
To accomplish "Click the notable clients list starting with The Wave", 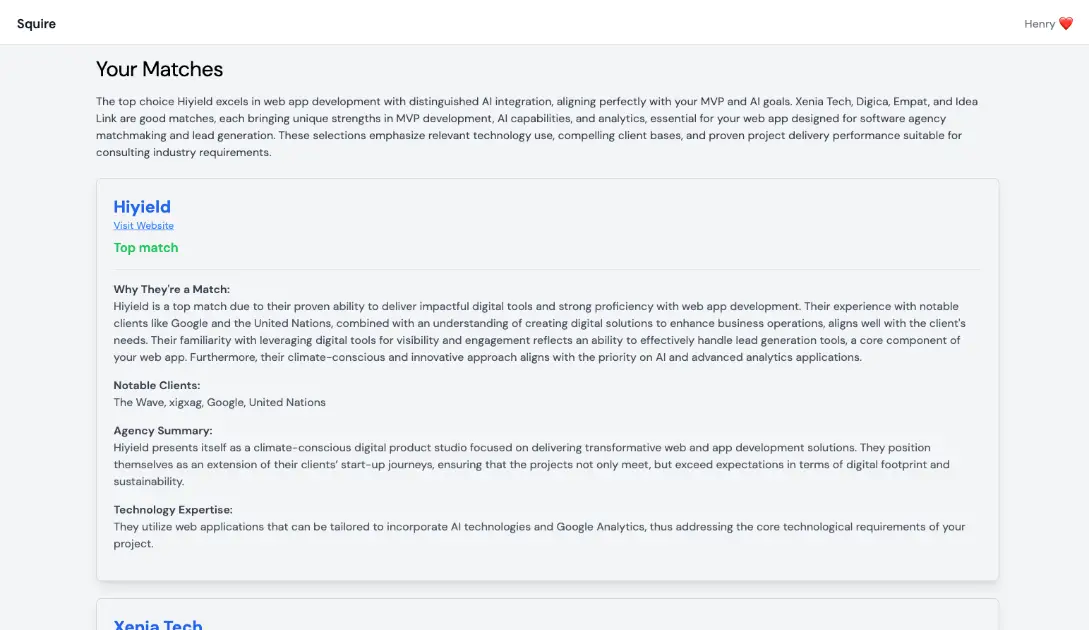I will 219,402.
